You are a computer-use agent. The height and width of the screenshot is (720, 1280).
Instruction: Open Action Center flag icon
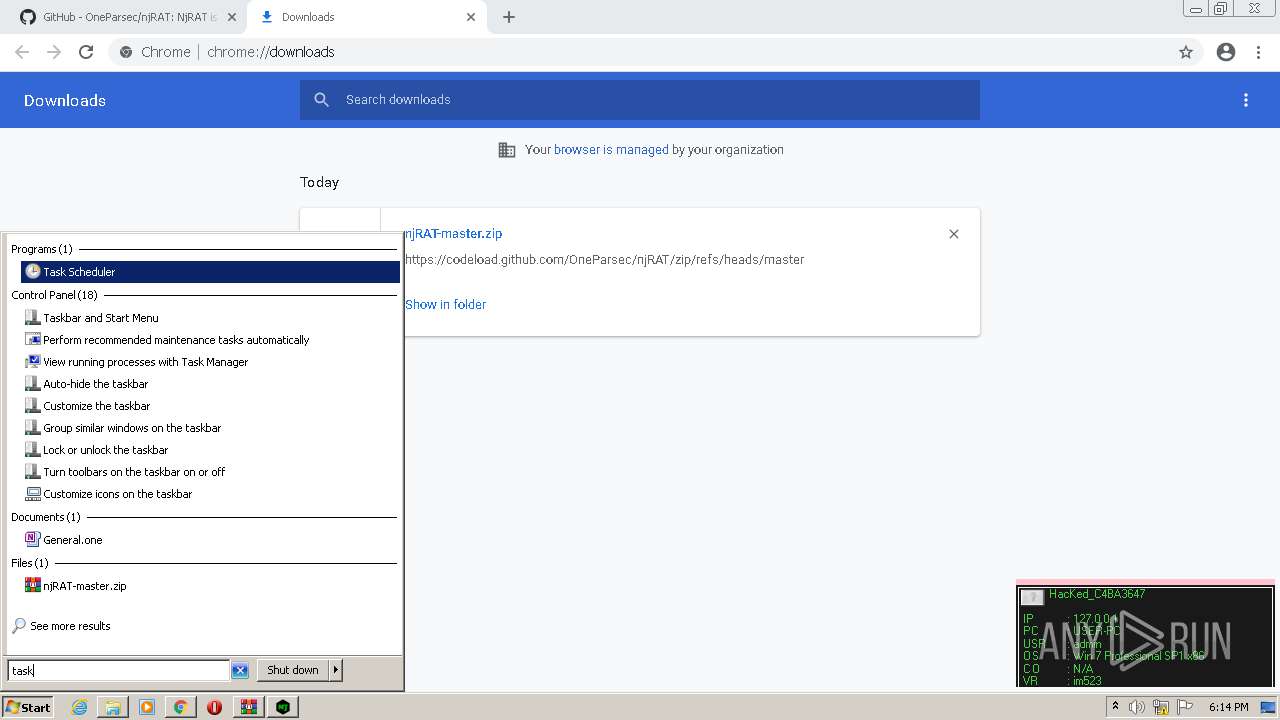tap(1185, 707)
